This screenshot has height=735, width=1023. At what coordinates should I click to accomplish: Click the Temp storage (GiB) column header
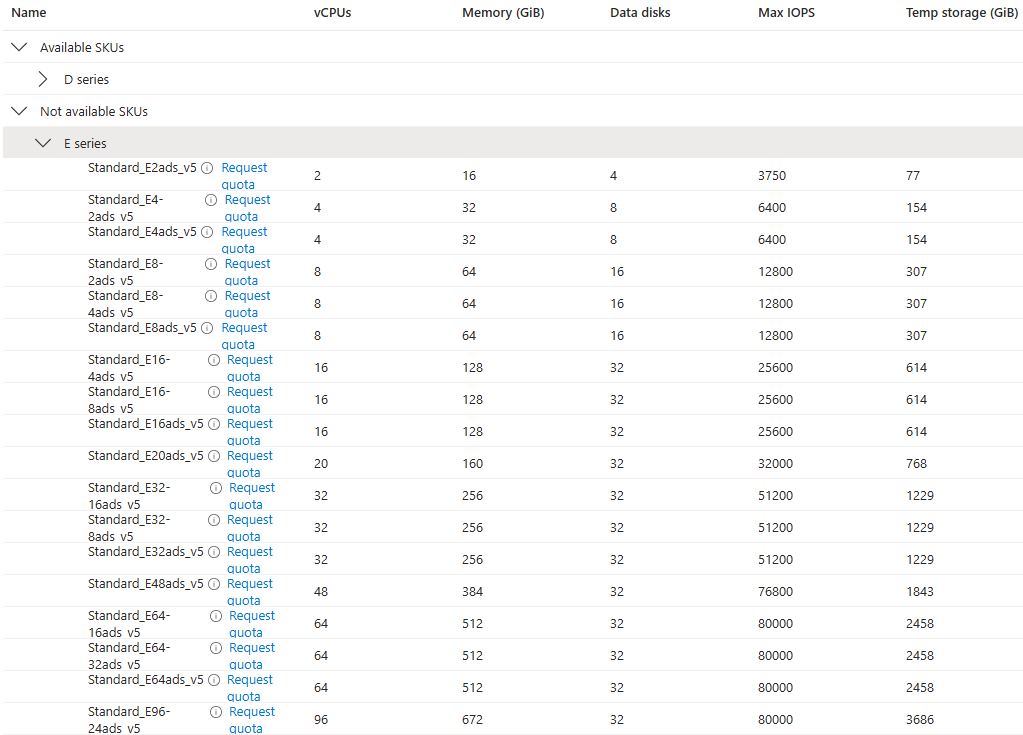[962, 12]
